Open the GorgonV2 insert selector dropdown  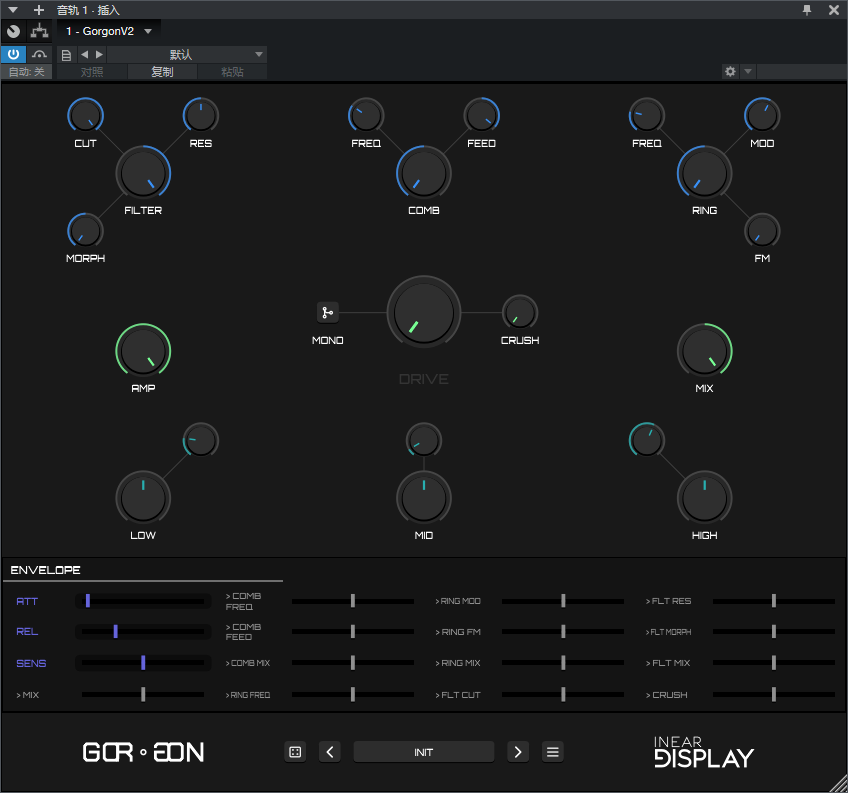coord(109,31)
